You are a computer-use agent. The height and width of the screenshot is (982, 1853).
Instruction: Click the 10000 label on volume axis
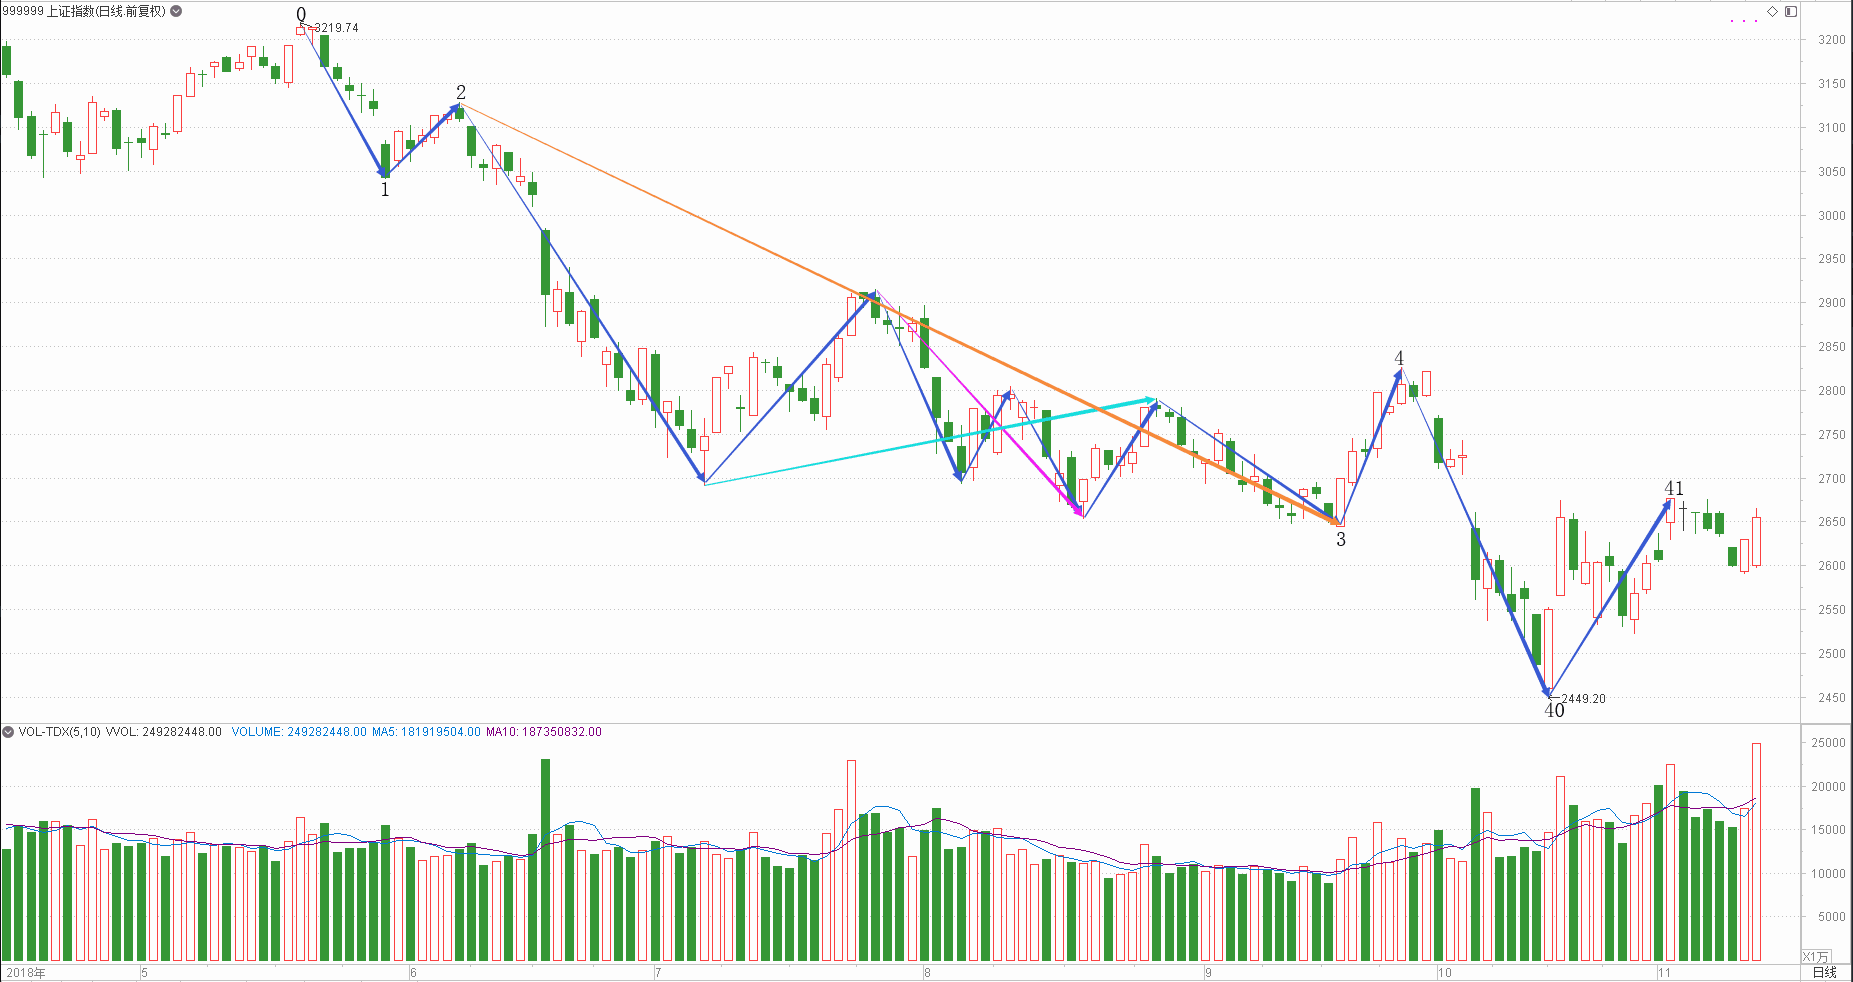pyautogui.click(x=1829, y=874)
